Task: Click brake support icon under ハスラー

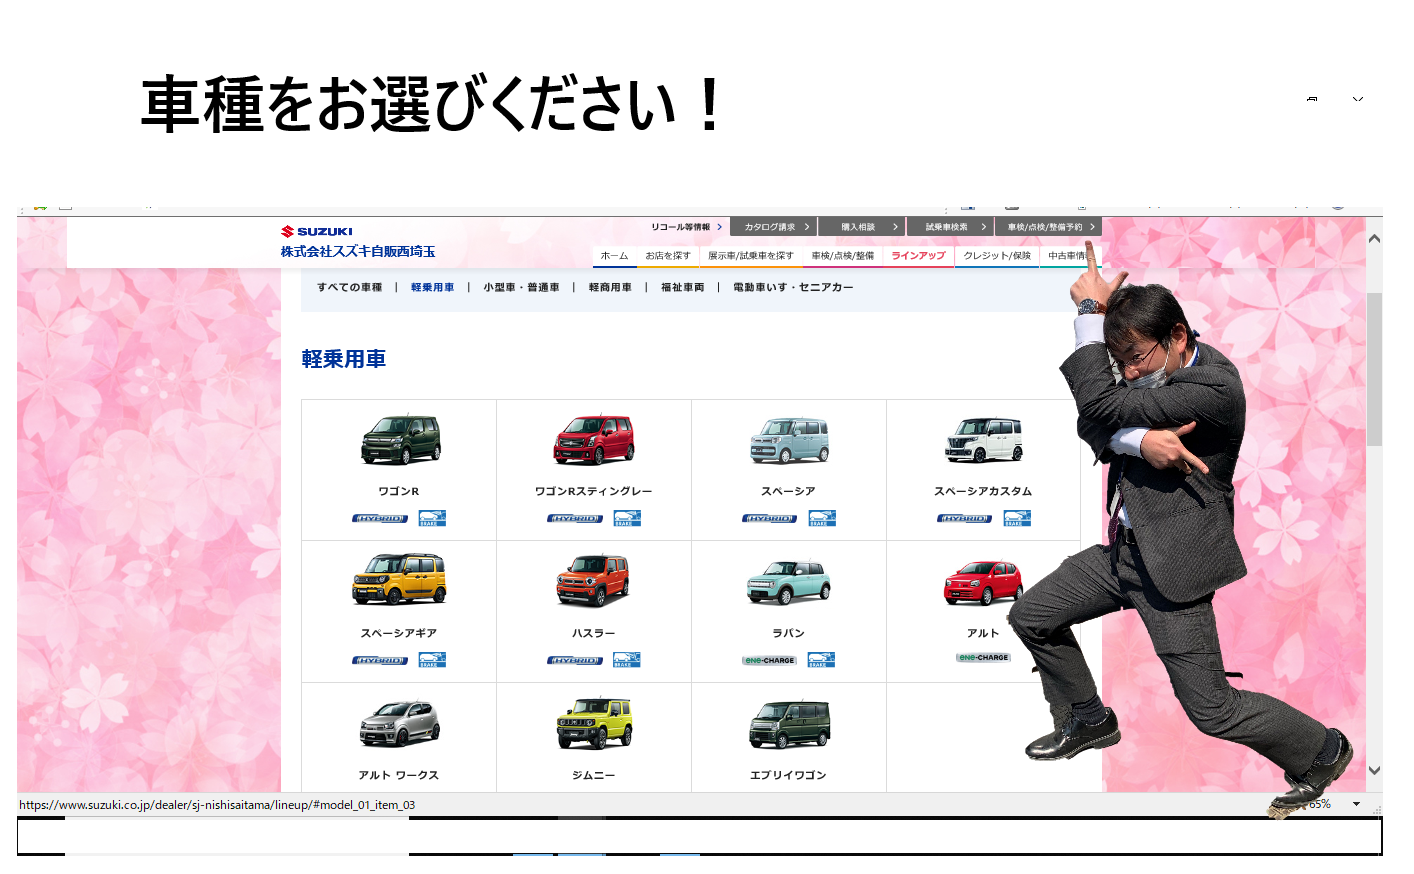Action: [627, 660]
